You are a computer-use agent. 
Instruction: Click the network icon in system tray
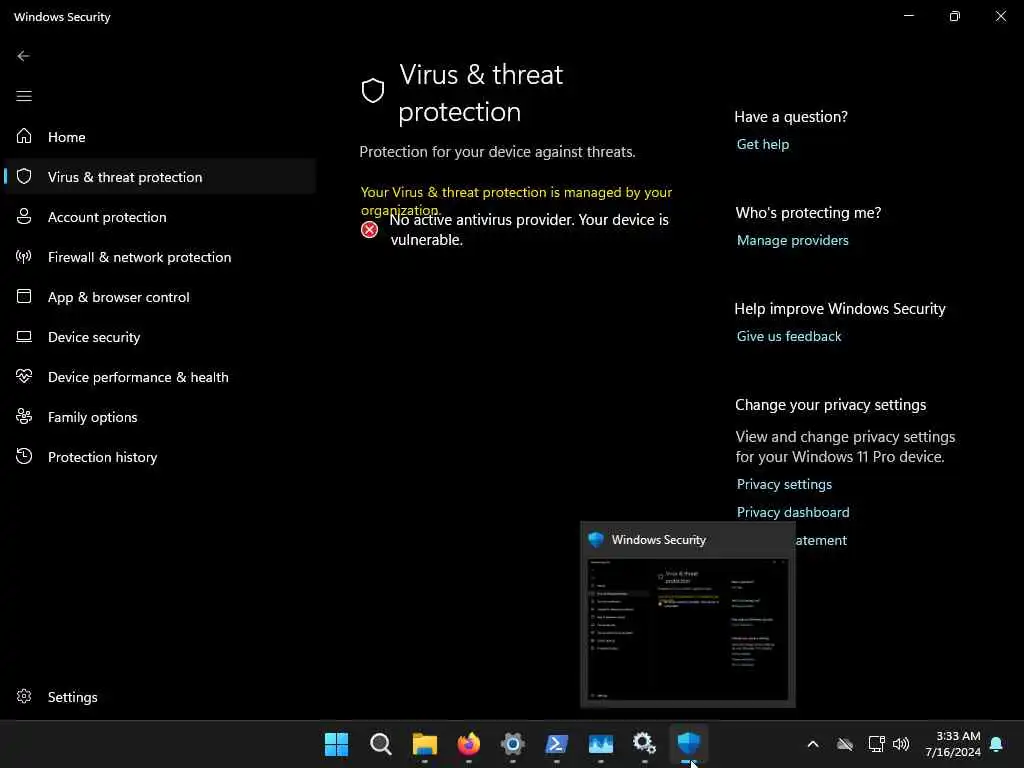pyautogui.click(x=876, y=744)
